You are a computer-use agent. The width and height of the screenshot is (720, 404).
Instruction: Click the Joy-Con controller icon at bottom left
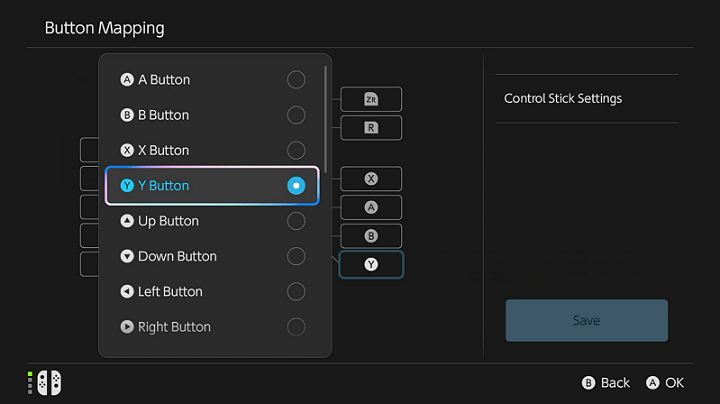[49, 382]
